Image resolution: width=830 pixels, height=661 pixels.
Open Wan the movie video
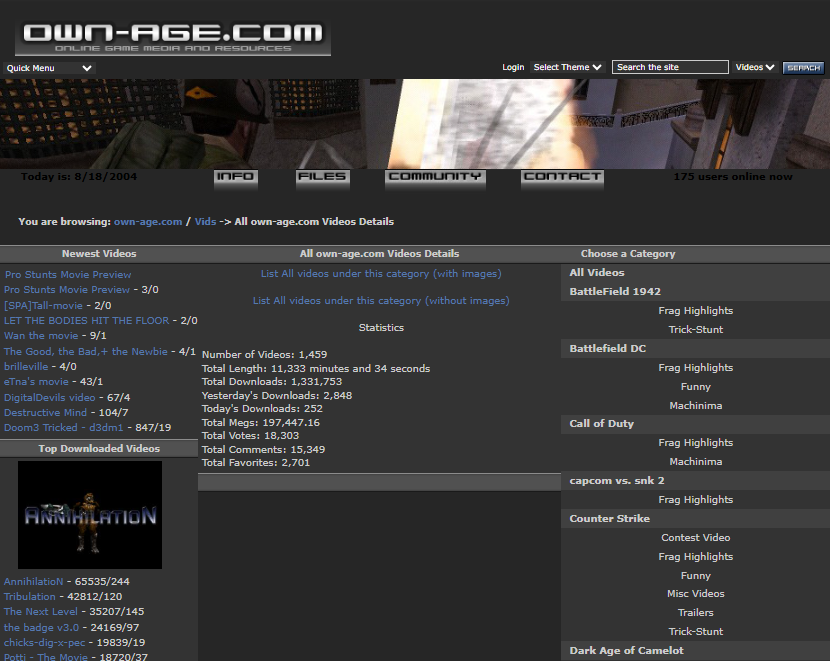click(x=41, y=336)
